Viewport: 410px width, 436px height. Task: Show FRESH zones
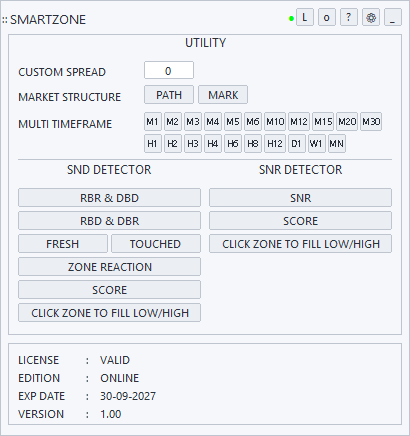(63, 244)
